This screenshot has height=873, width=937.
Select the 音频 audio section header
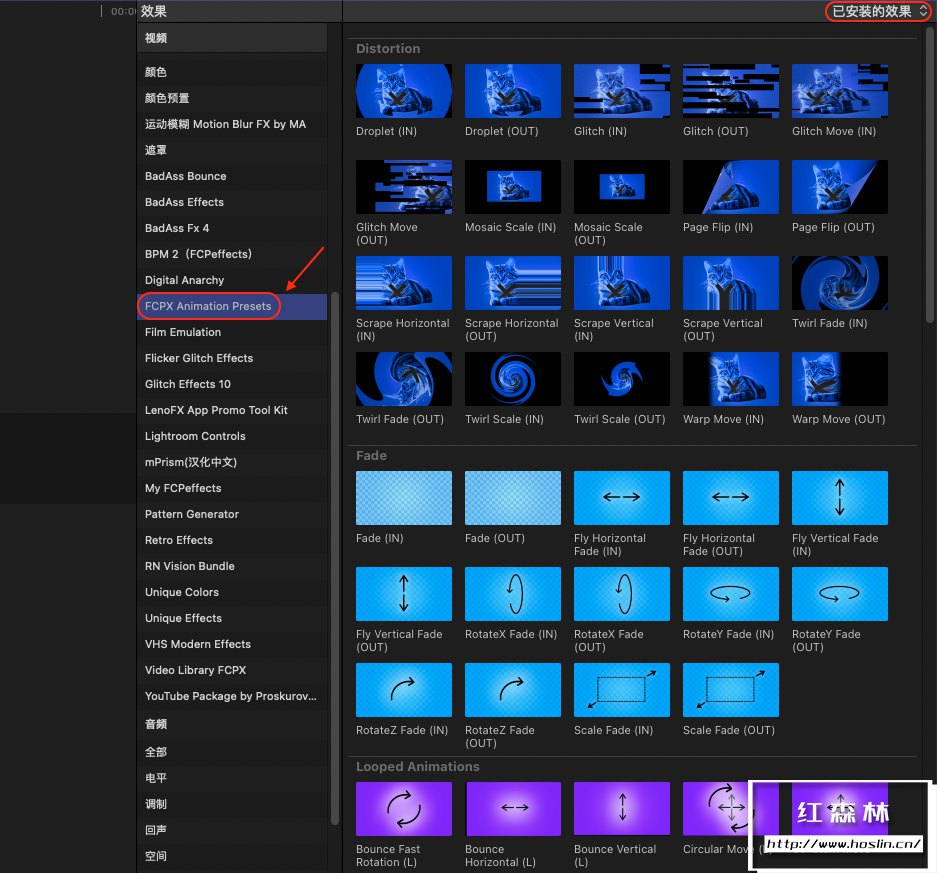click(232, 724)
